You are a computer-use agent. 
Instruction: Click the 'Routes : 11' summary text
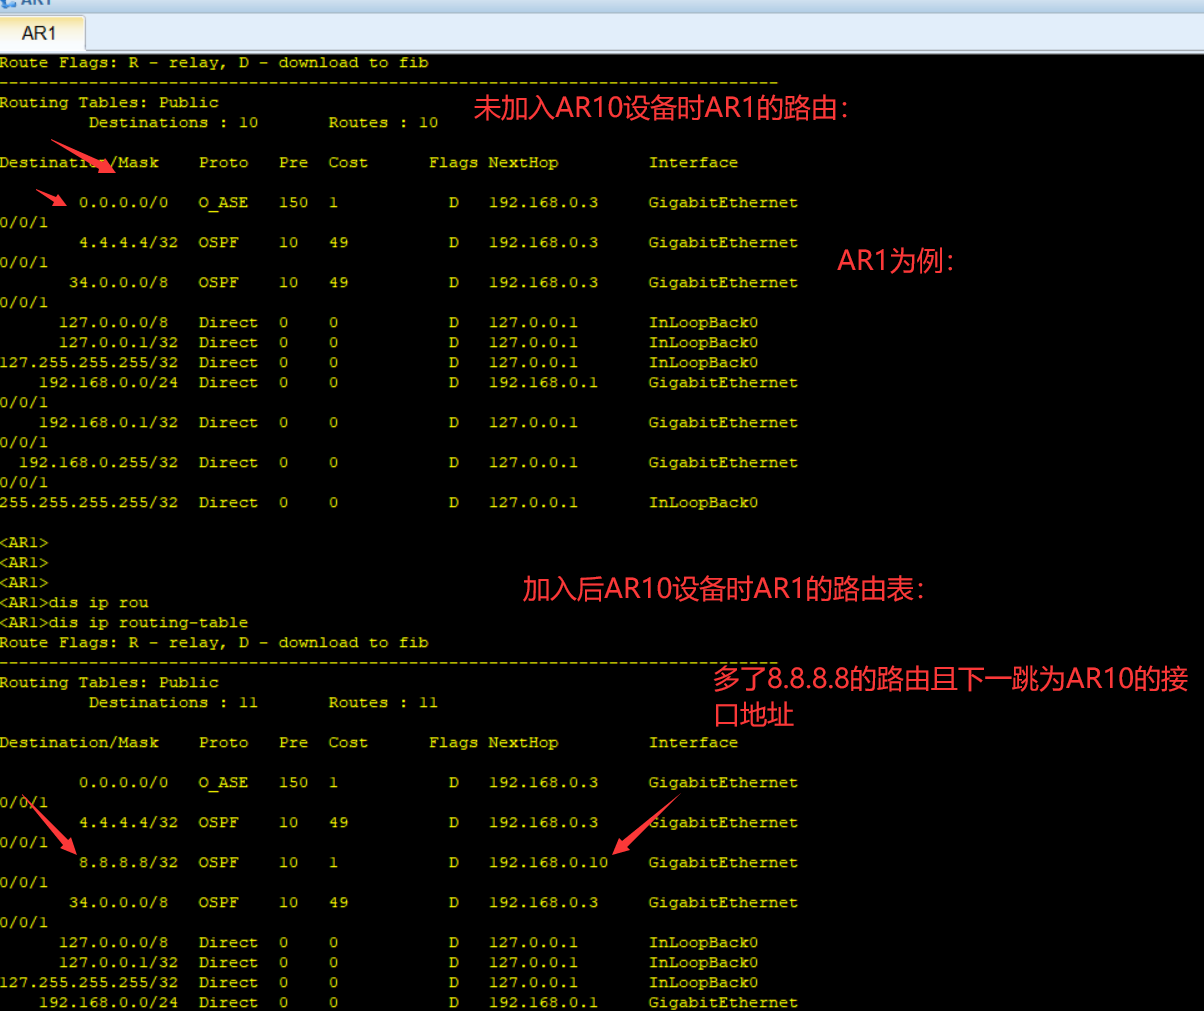click(383, 702)
